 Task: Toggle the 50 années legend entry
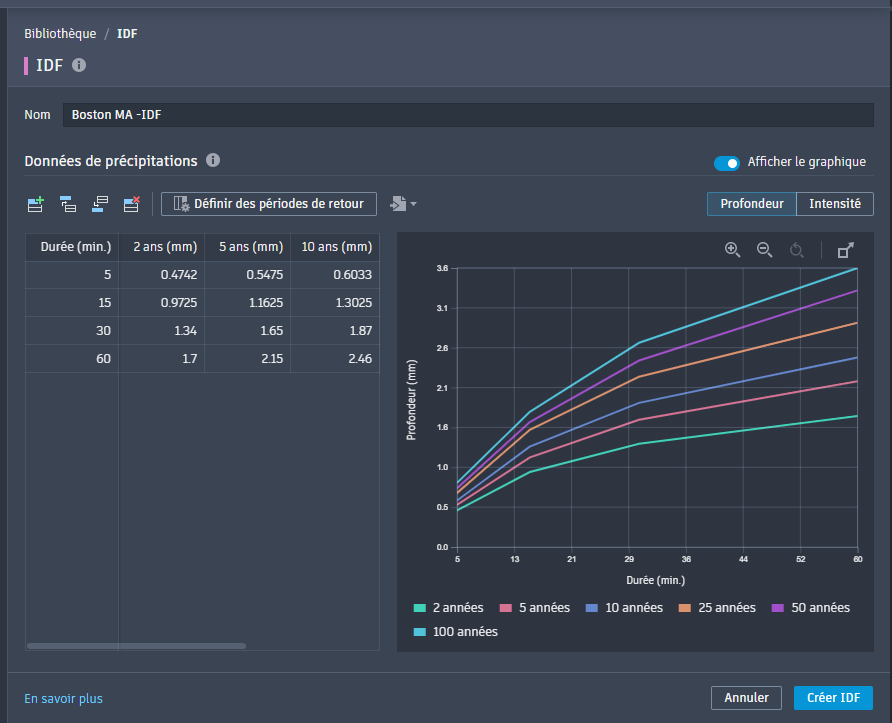click(811, 608)
